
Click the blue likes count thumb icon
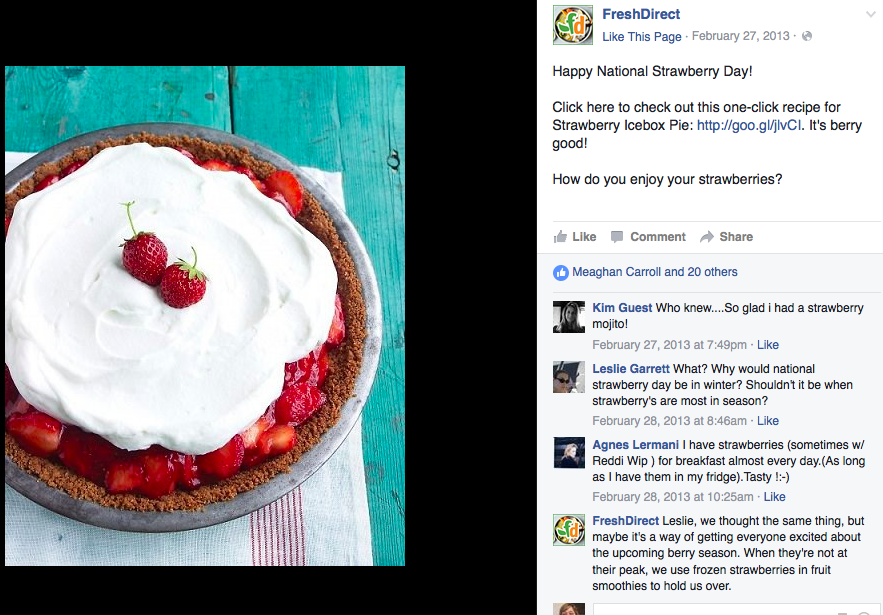pos(561,273)
